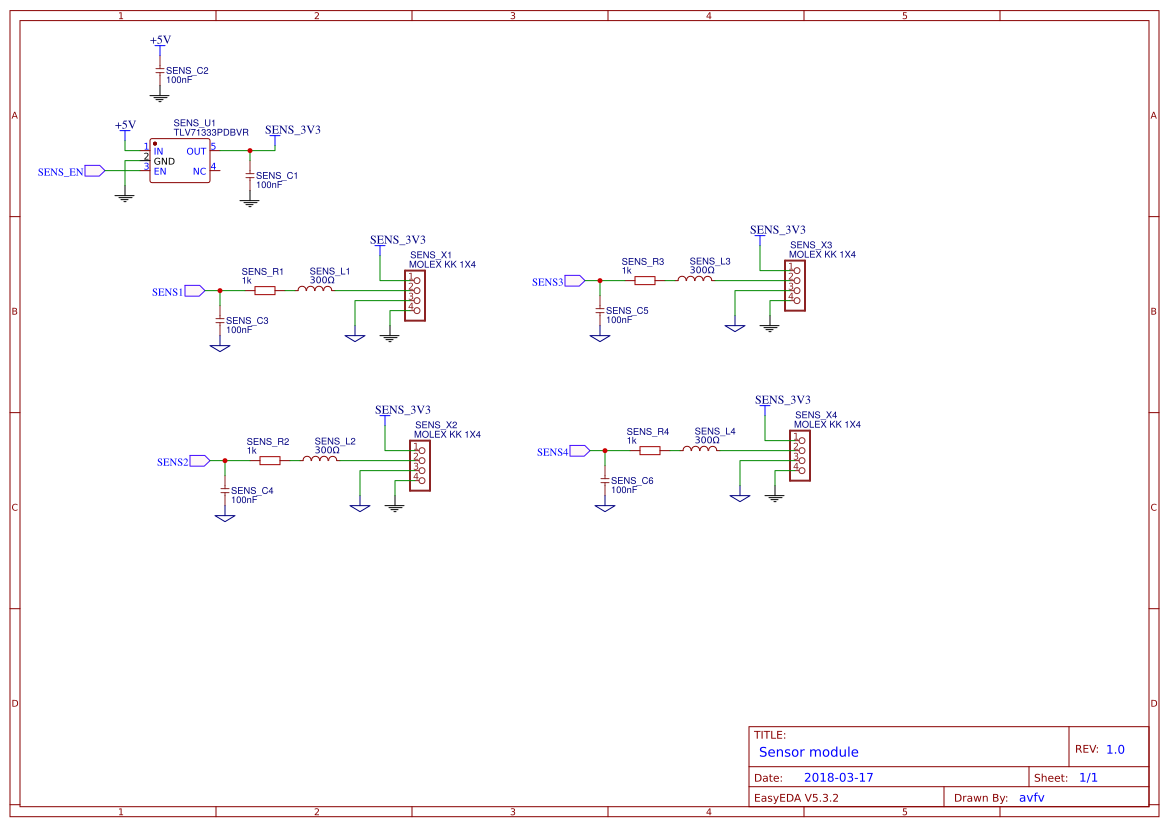This screenshot has width=1169, height=827.
Task: Select the SENS_C2 capacitor symbol
Action: coord(159,70)
